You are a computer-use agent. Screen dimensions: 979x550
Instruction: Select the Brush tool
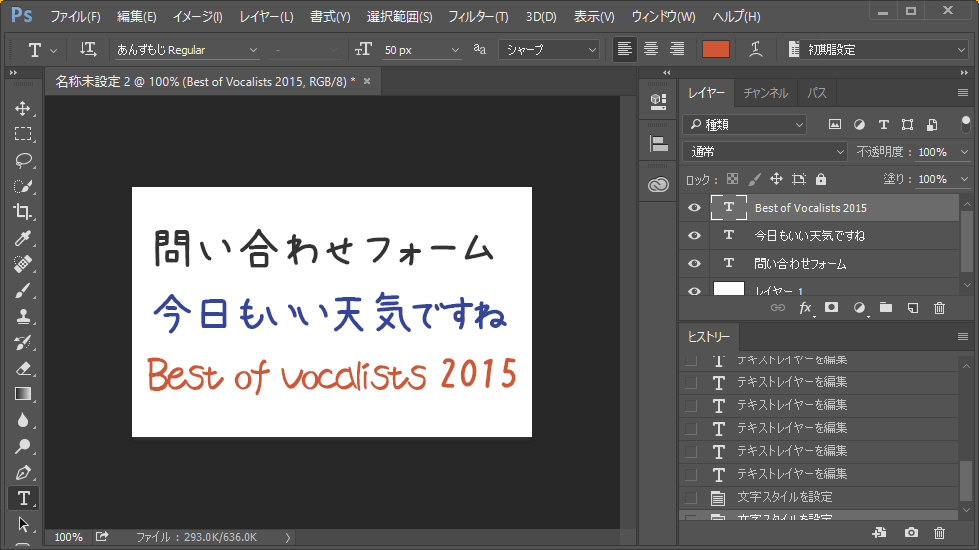[x=23, y=290]
